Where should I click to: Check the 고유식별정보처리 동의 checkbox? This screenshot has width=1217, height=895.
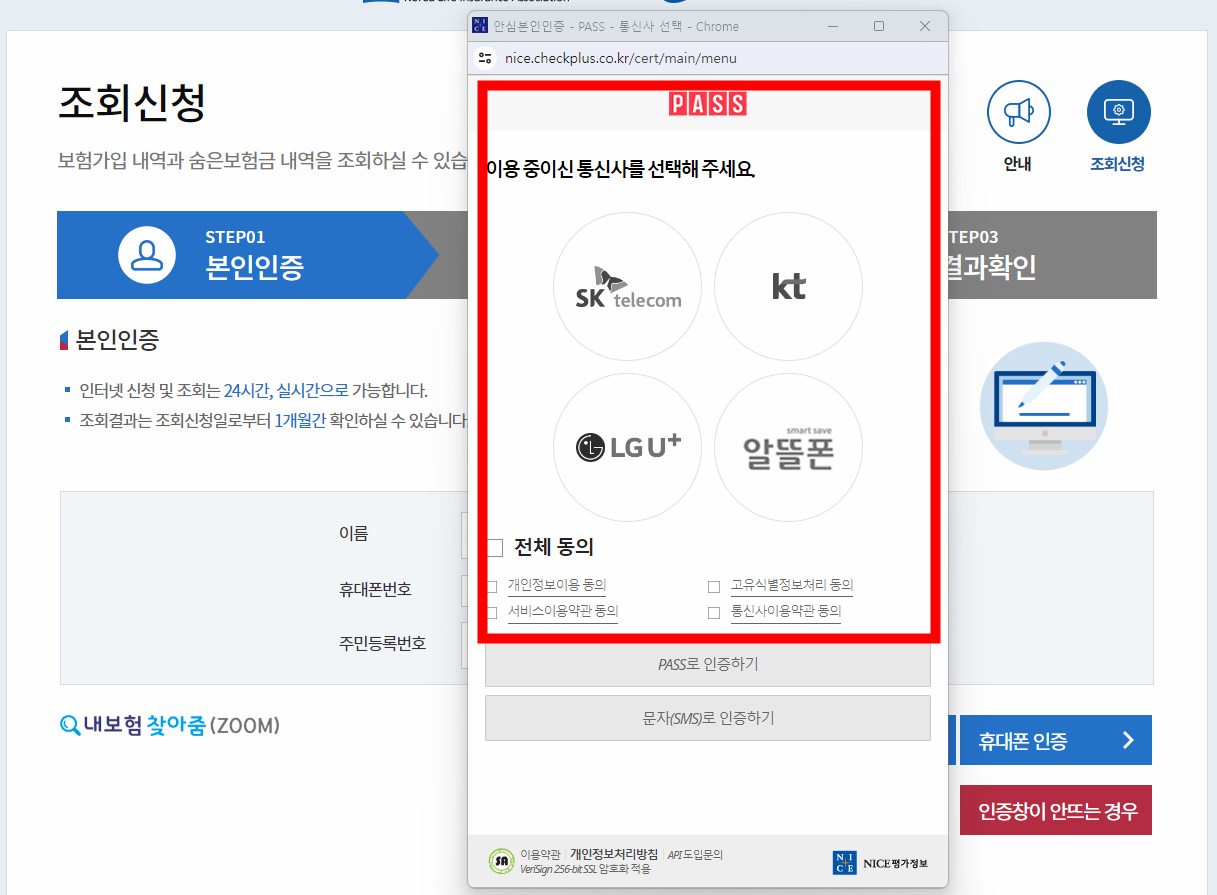coord(714,586)
